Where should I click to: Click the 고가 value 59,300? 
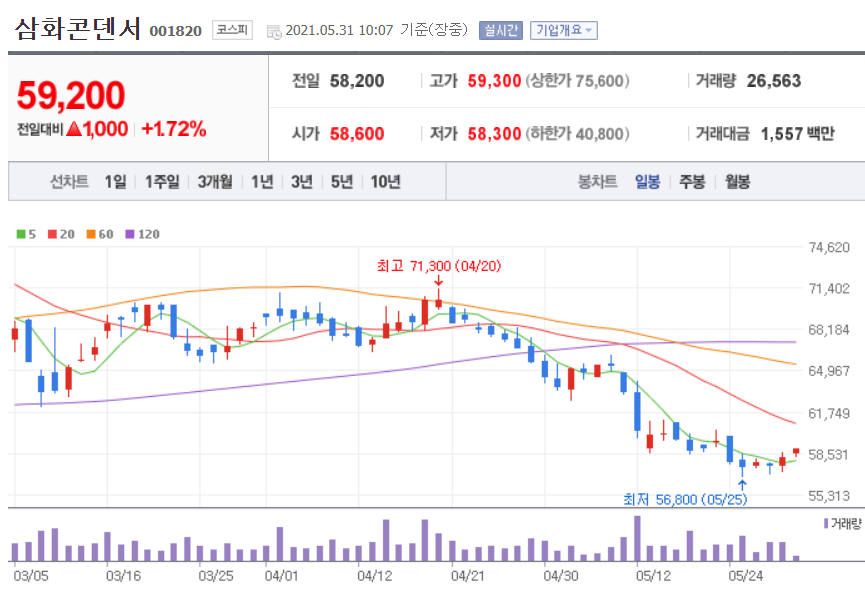494,81
